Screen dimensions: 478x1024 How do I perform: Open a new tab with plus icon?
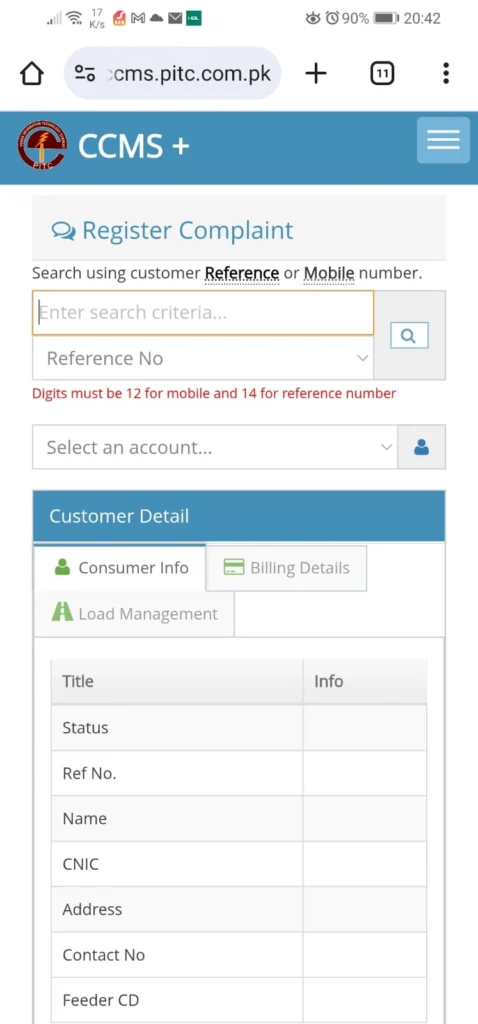(315, 73)
